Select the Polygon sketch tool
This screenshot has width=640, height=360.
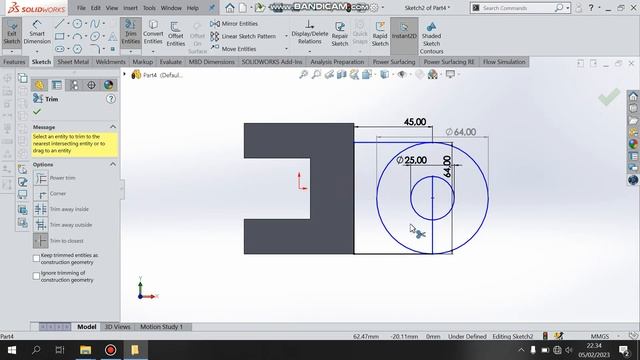coord(77,49)
